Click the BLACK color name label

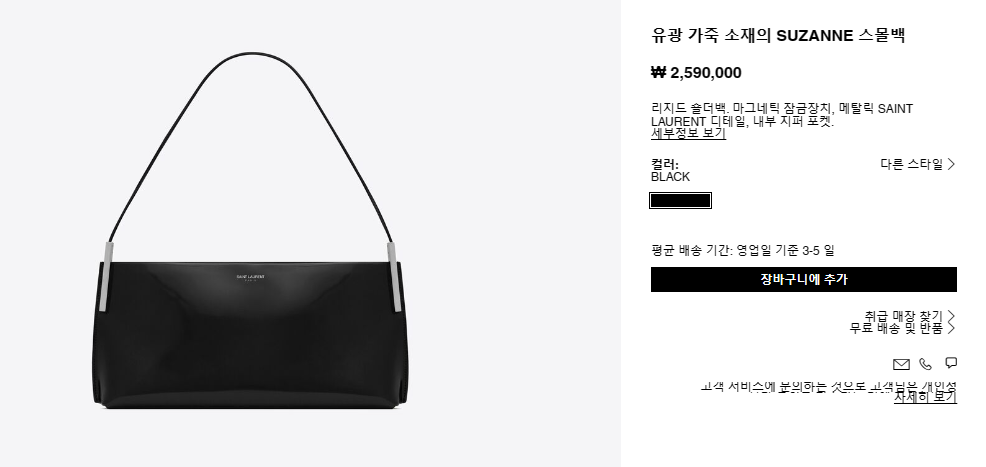click(670, 177)
